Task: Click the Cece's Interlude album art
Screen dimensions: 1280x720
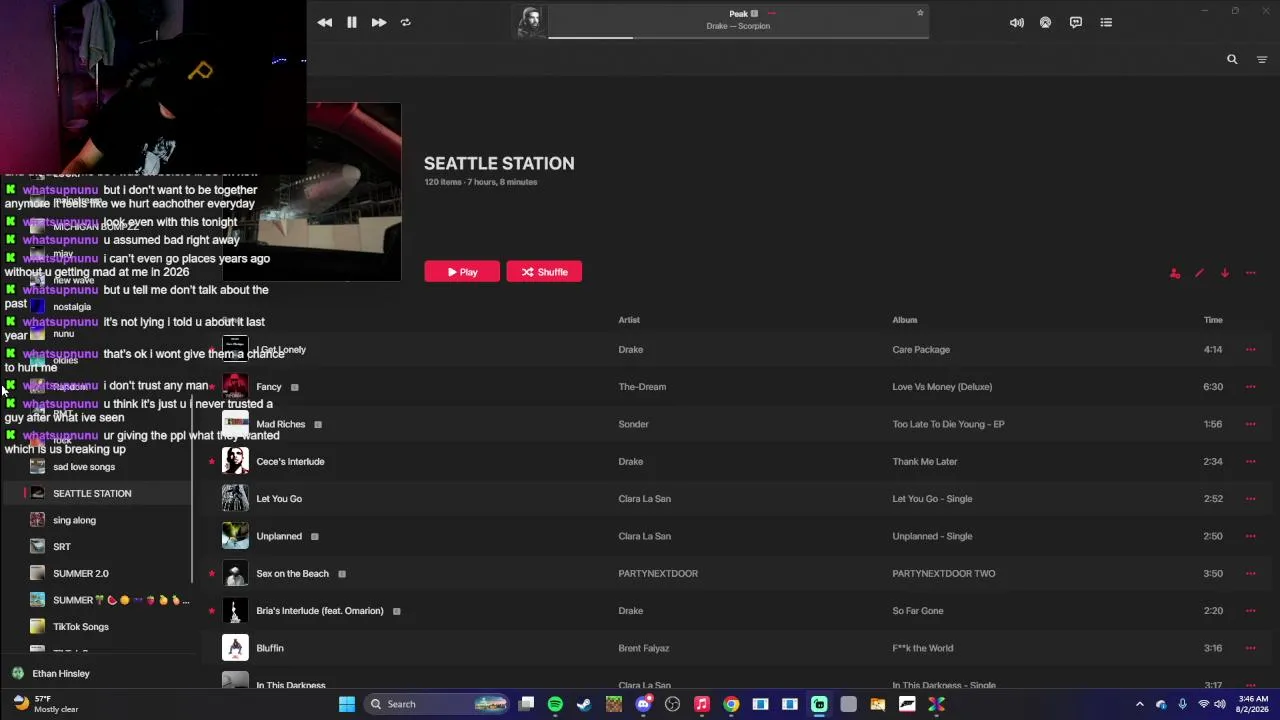Action: click(235, 461)
